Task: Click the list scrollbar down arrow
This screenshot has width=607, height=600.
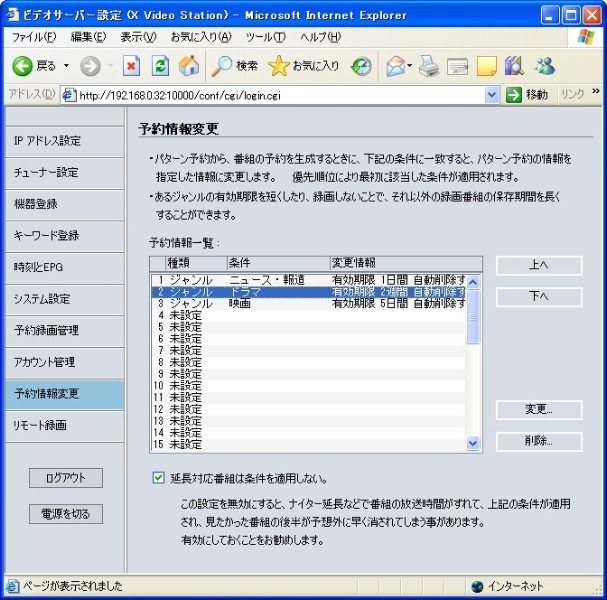Action: point(473,443)
